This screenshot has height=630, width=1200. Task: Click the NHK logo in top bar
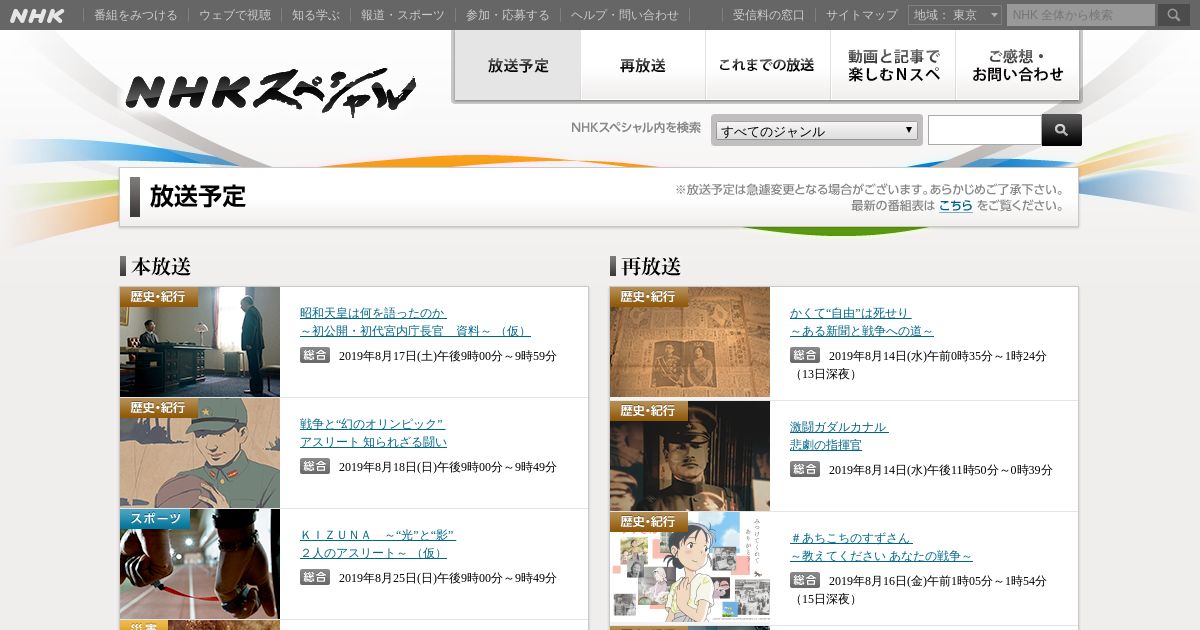click(x=38, y=15)
